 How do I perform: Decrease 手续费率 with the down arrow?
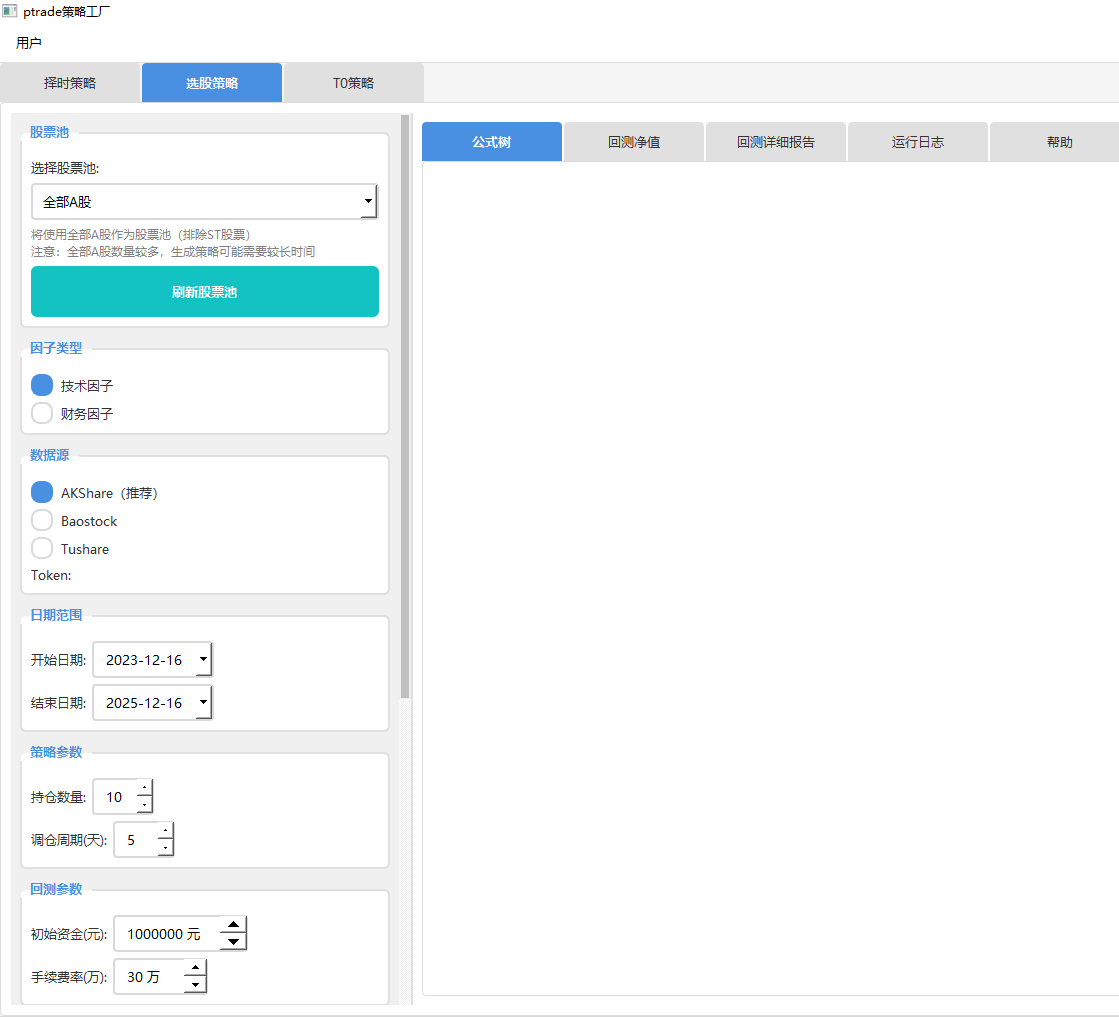coord(195,985)
